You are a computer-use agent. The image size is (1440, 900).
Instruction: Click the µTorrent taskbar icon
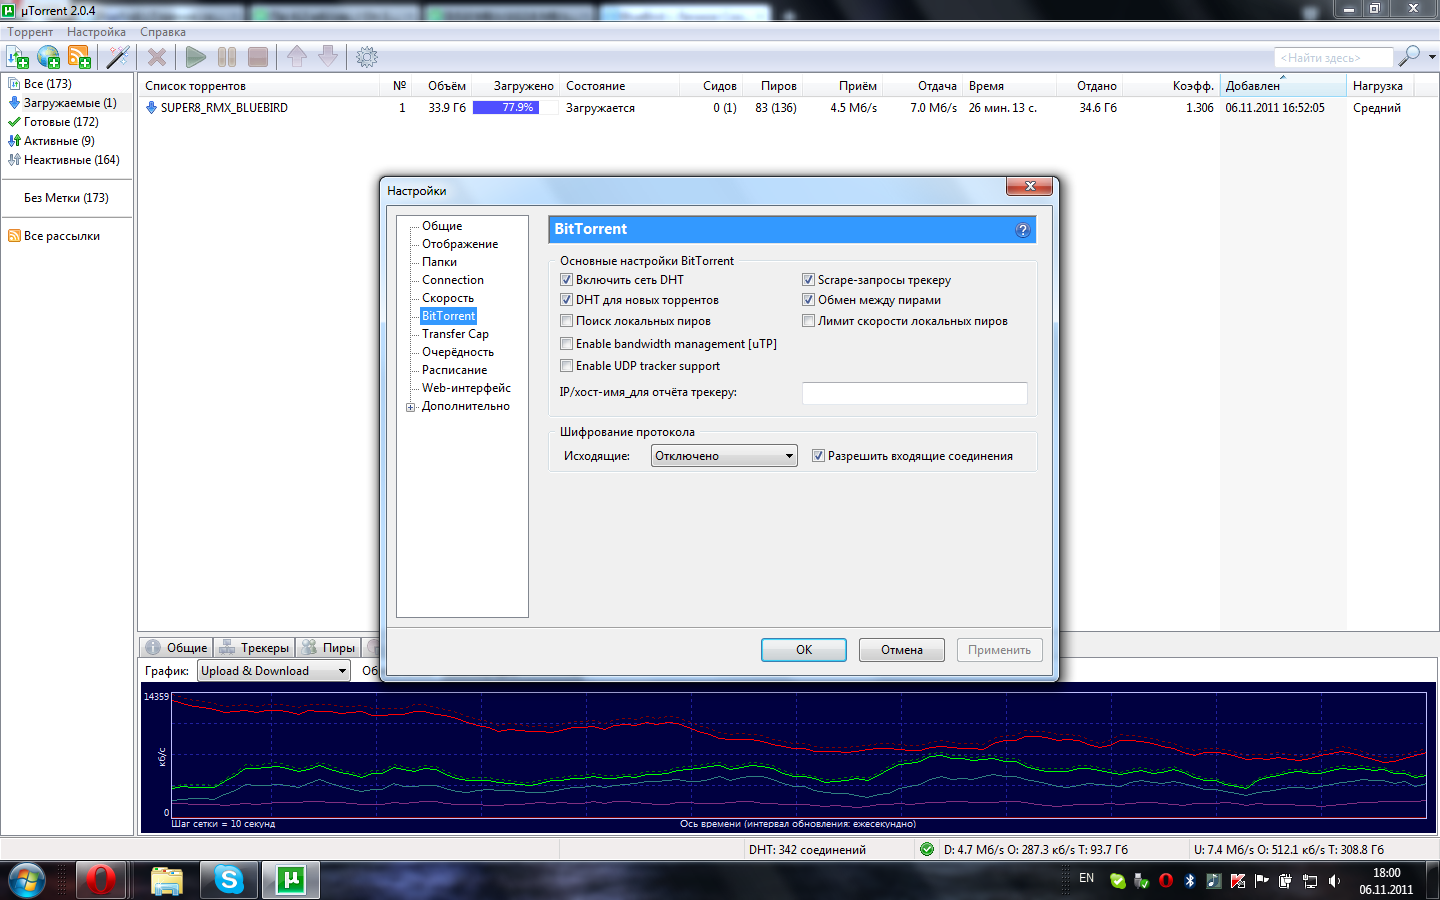pos(291,880)
